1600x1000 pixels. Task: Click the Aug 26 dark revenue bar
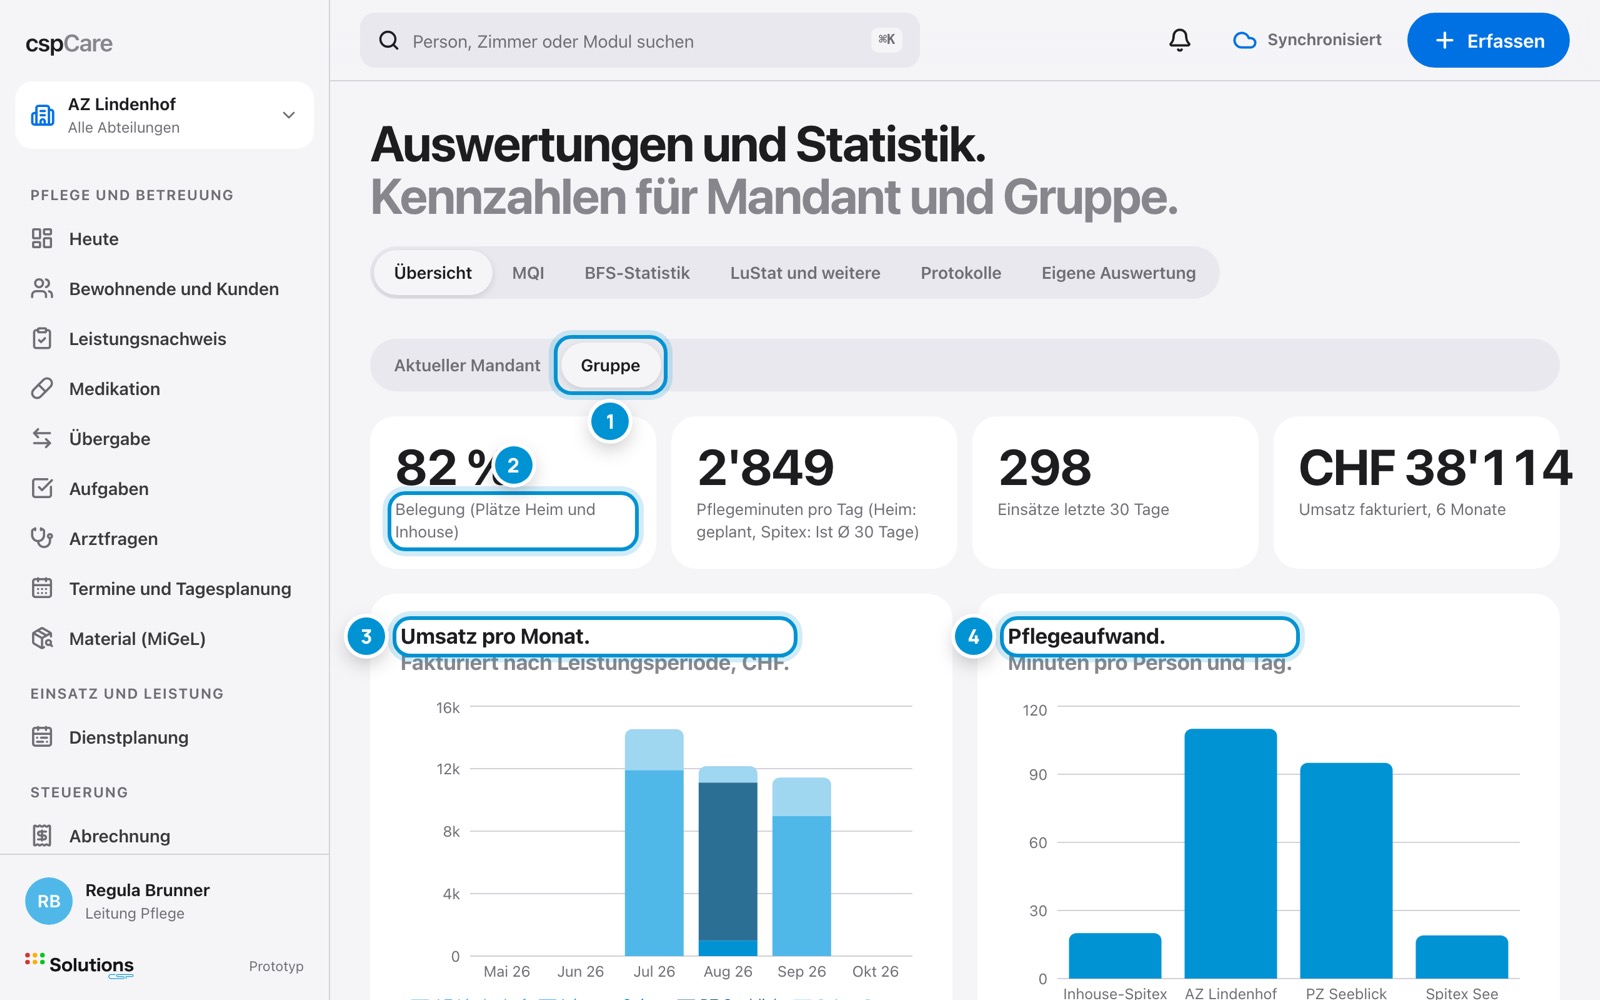click(x=728, y=861)
